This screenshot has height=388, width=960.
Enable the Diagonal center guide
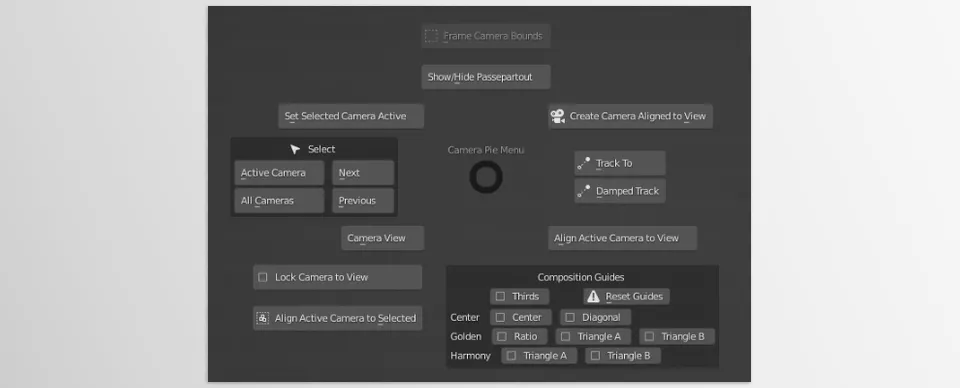click(x=570, y=318)
